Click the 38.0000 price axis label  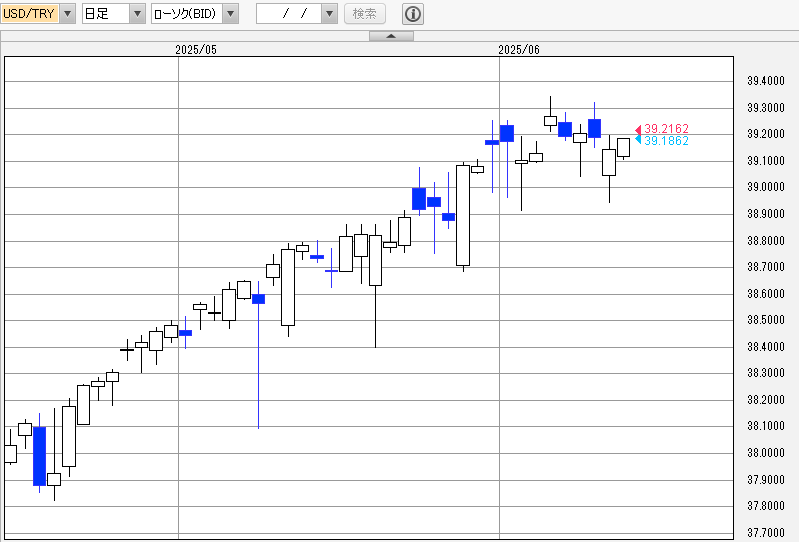(766, 453)
